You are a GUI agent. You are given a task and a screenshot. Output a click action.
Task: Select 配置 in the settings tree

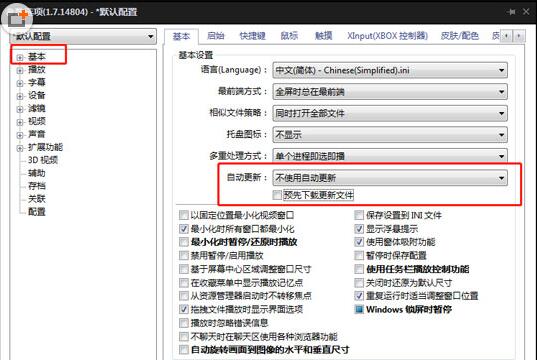click(37, 212)
